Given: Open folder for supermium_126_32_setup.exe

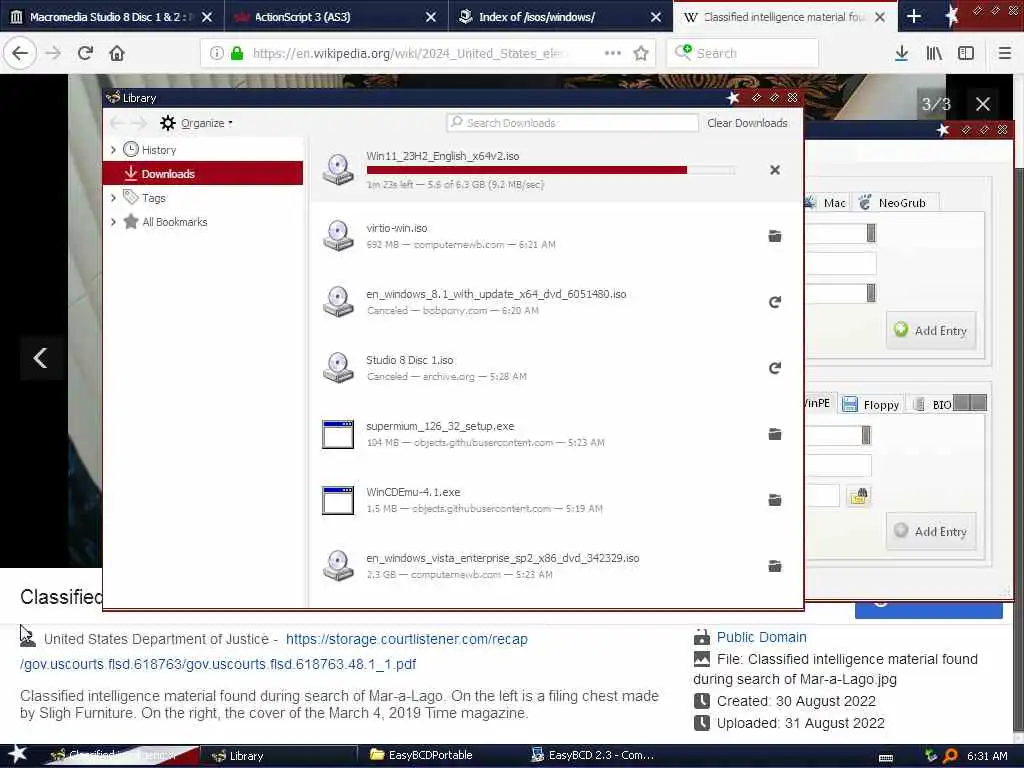Looking at the screenshot, I should pyautogui.click(x=775, y=434).
